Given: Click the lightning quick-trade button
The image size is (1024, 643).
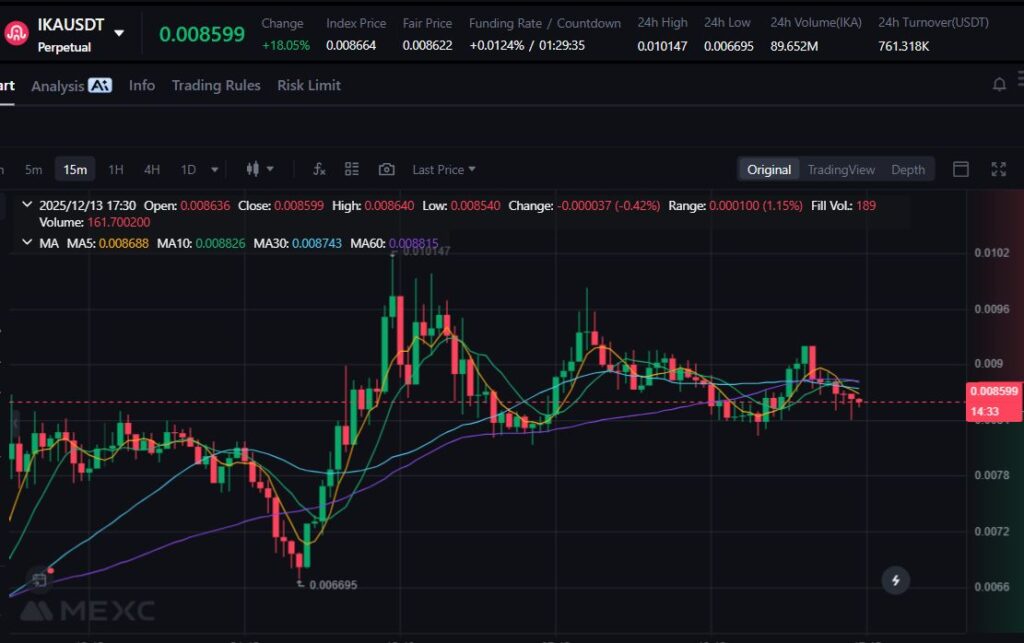Looking at the screenshot, I should pos(895,580).
